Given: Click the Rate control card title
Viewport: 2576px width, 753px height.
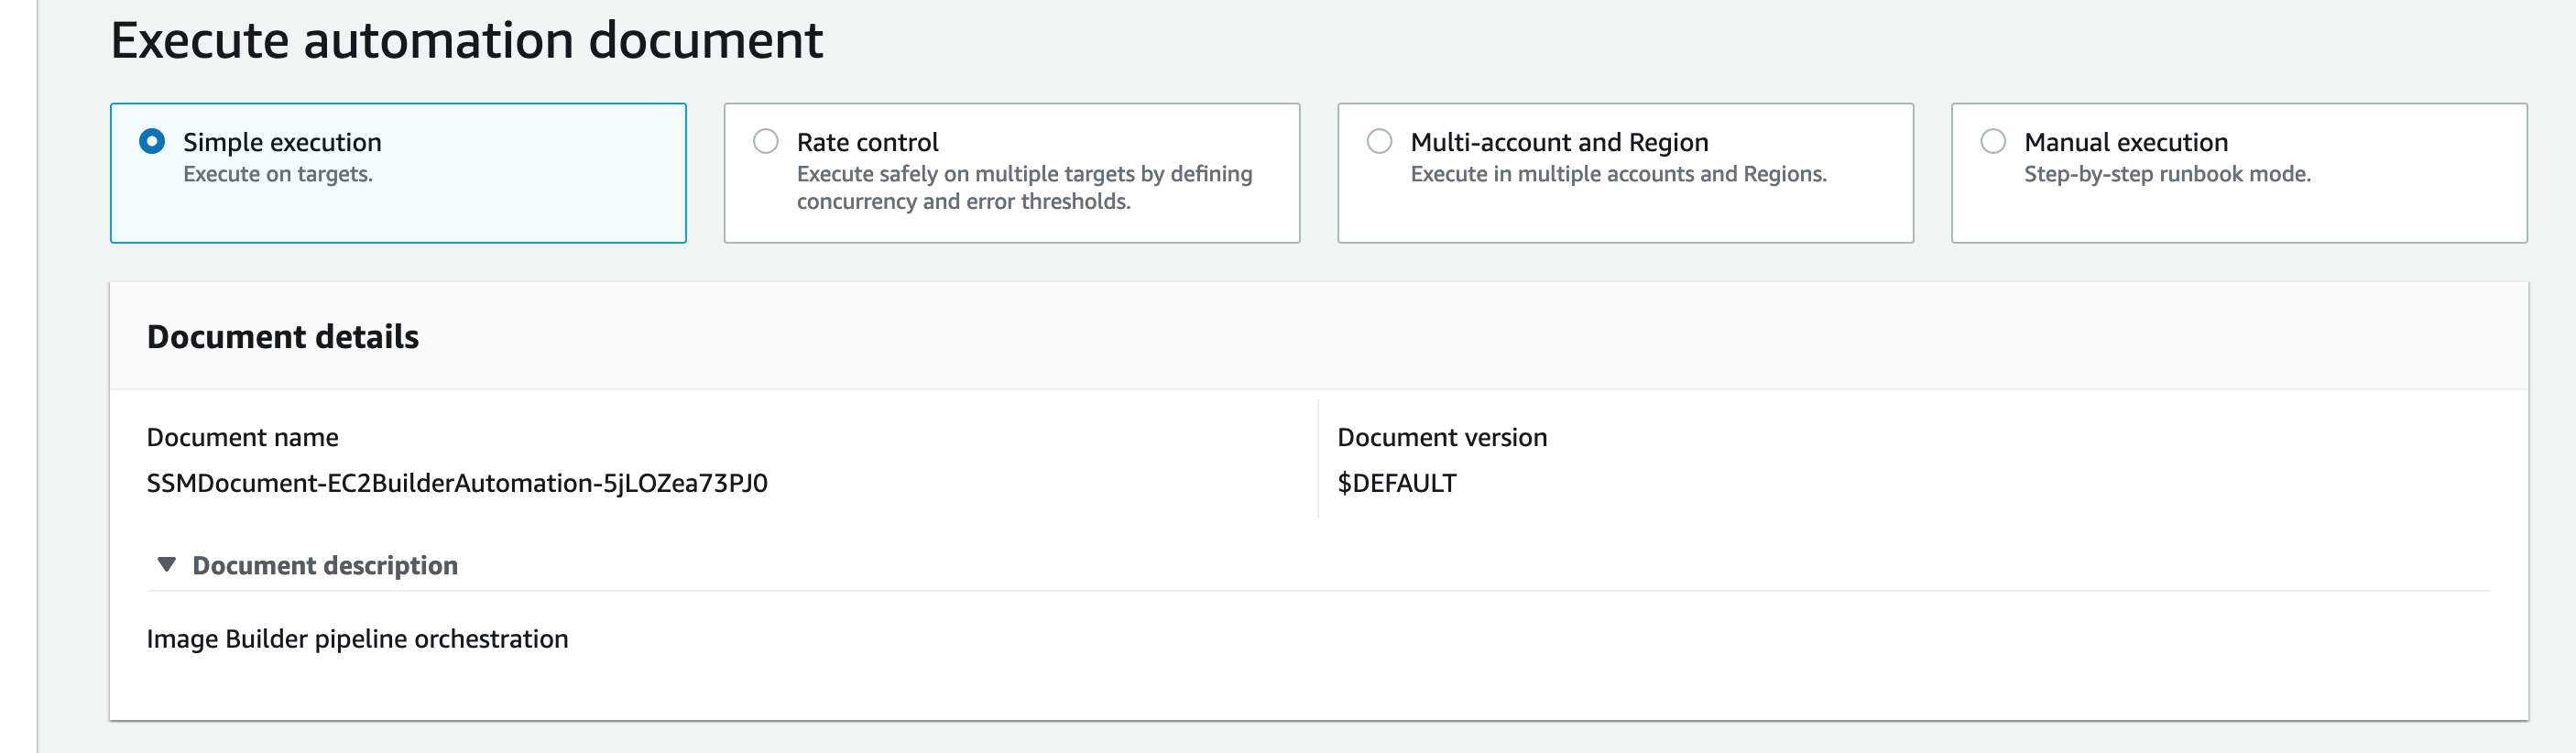Looking at the screenshot, I should (x=867, y=142).
